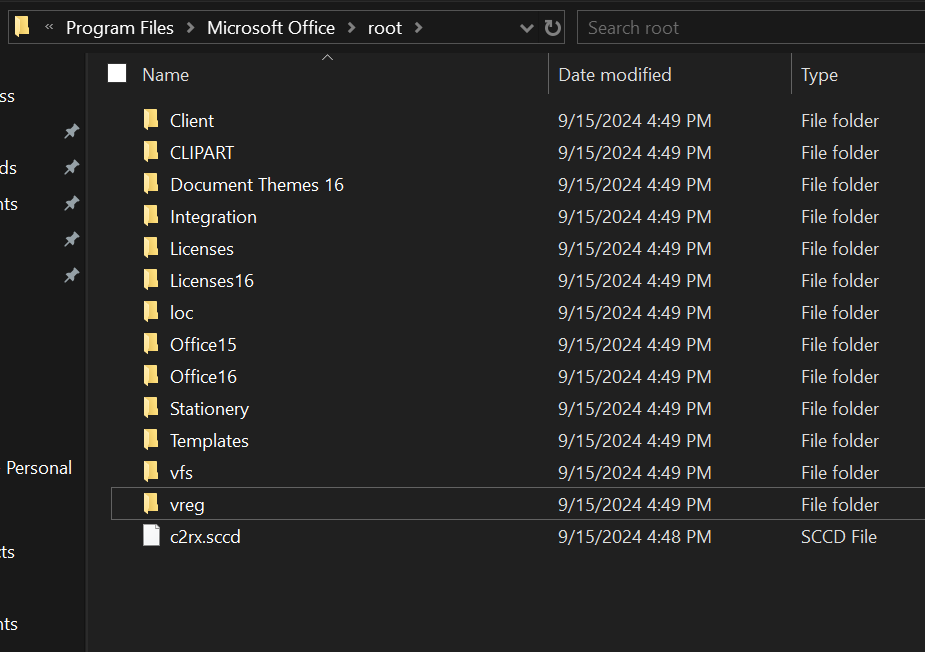This screenshot has width=925, height=652.
Task: Click the Licenses folder icon
Action: point(151,248)
